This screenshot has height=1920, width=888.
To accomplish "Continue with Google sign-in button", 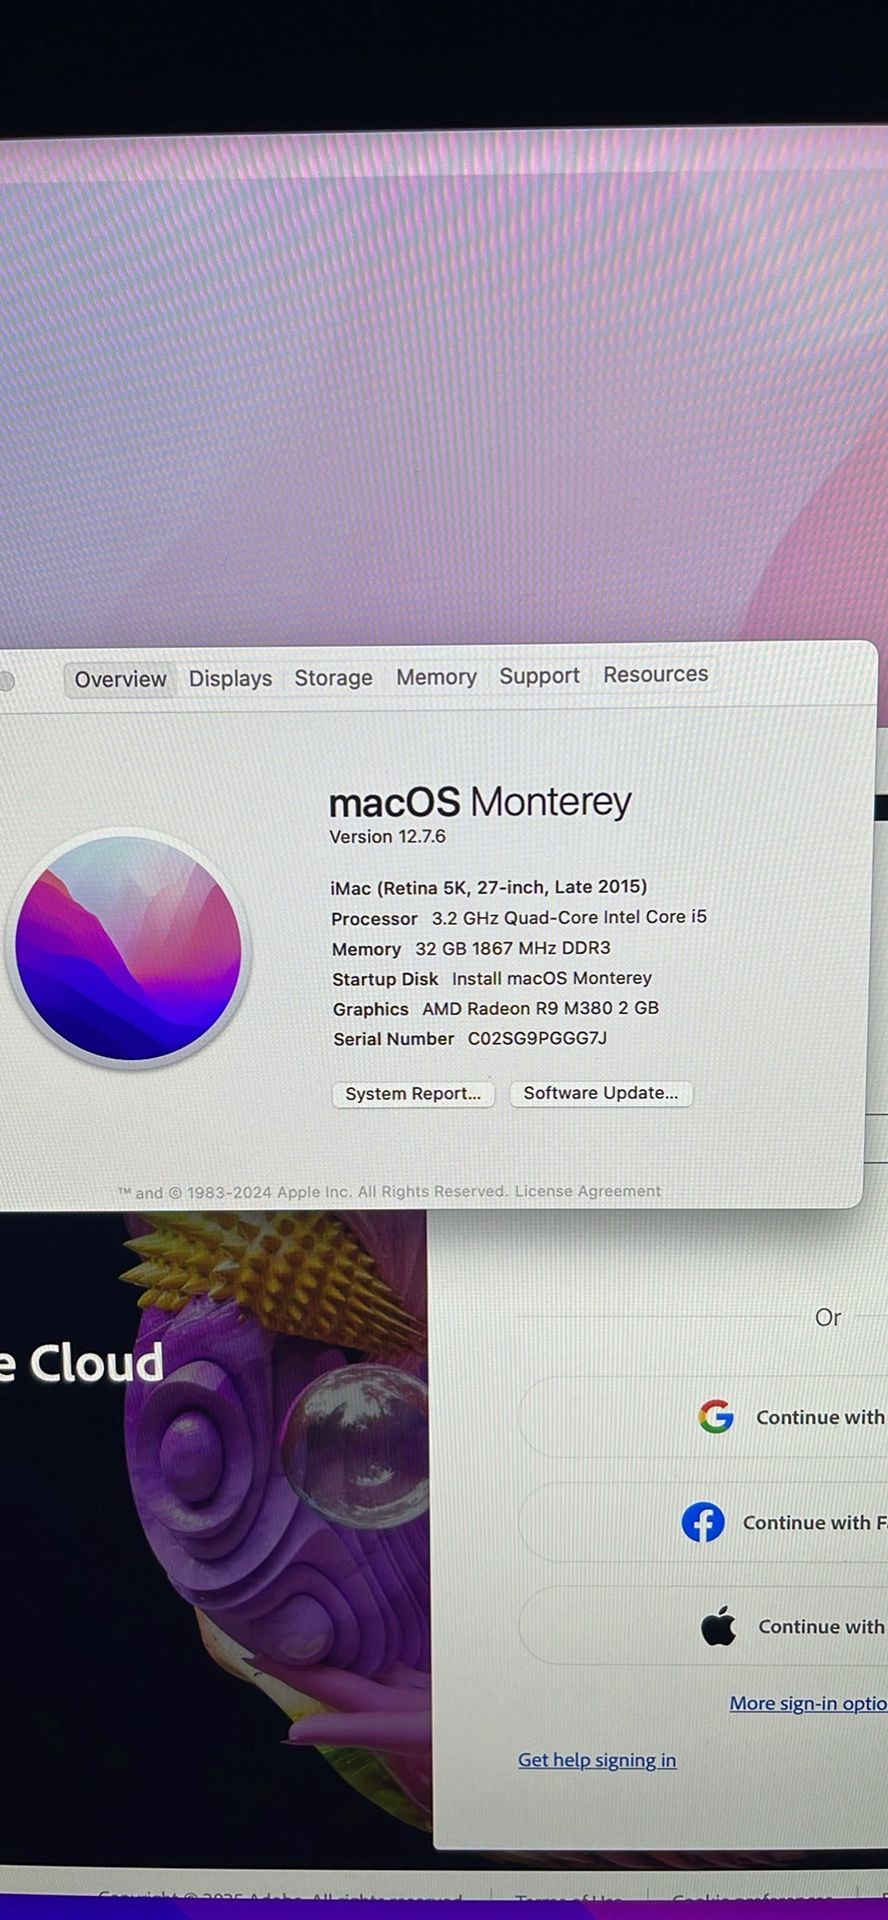I will (703, 1417).
